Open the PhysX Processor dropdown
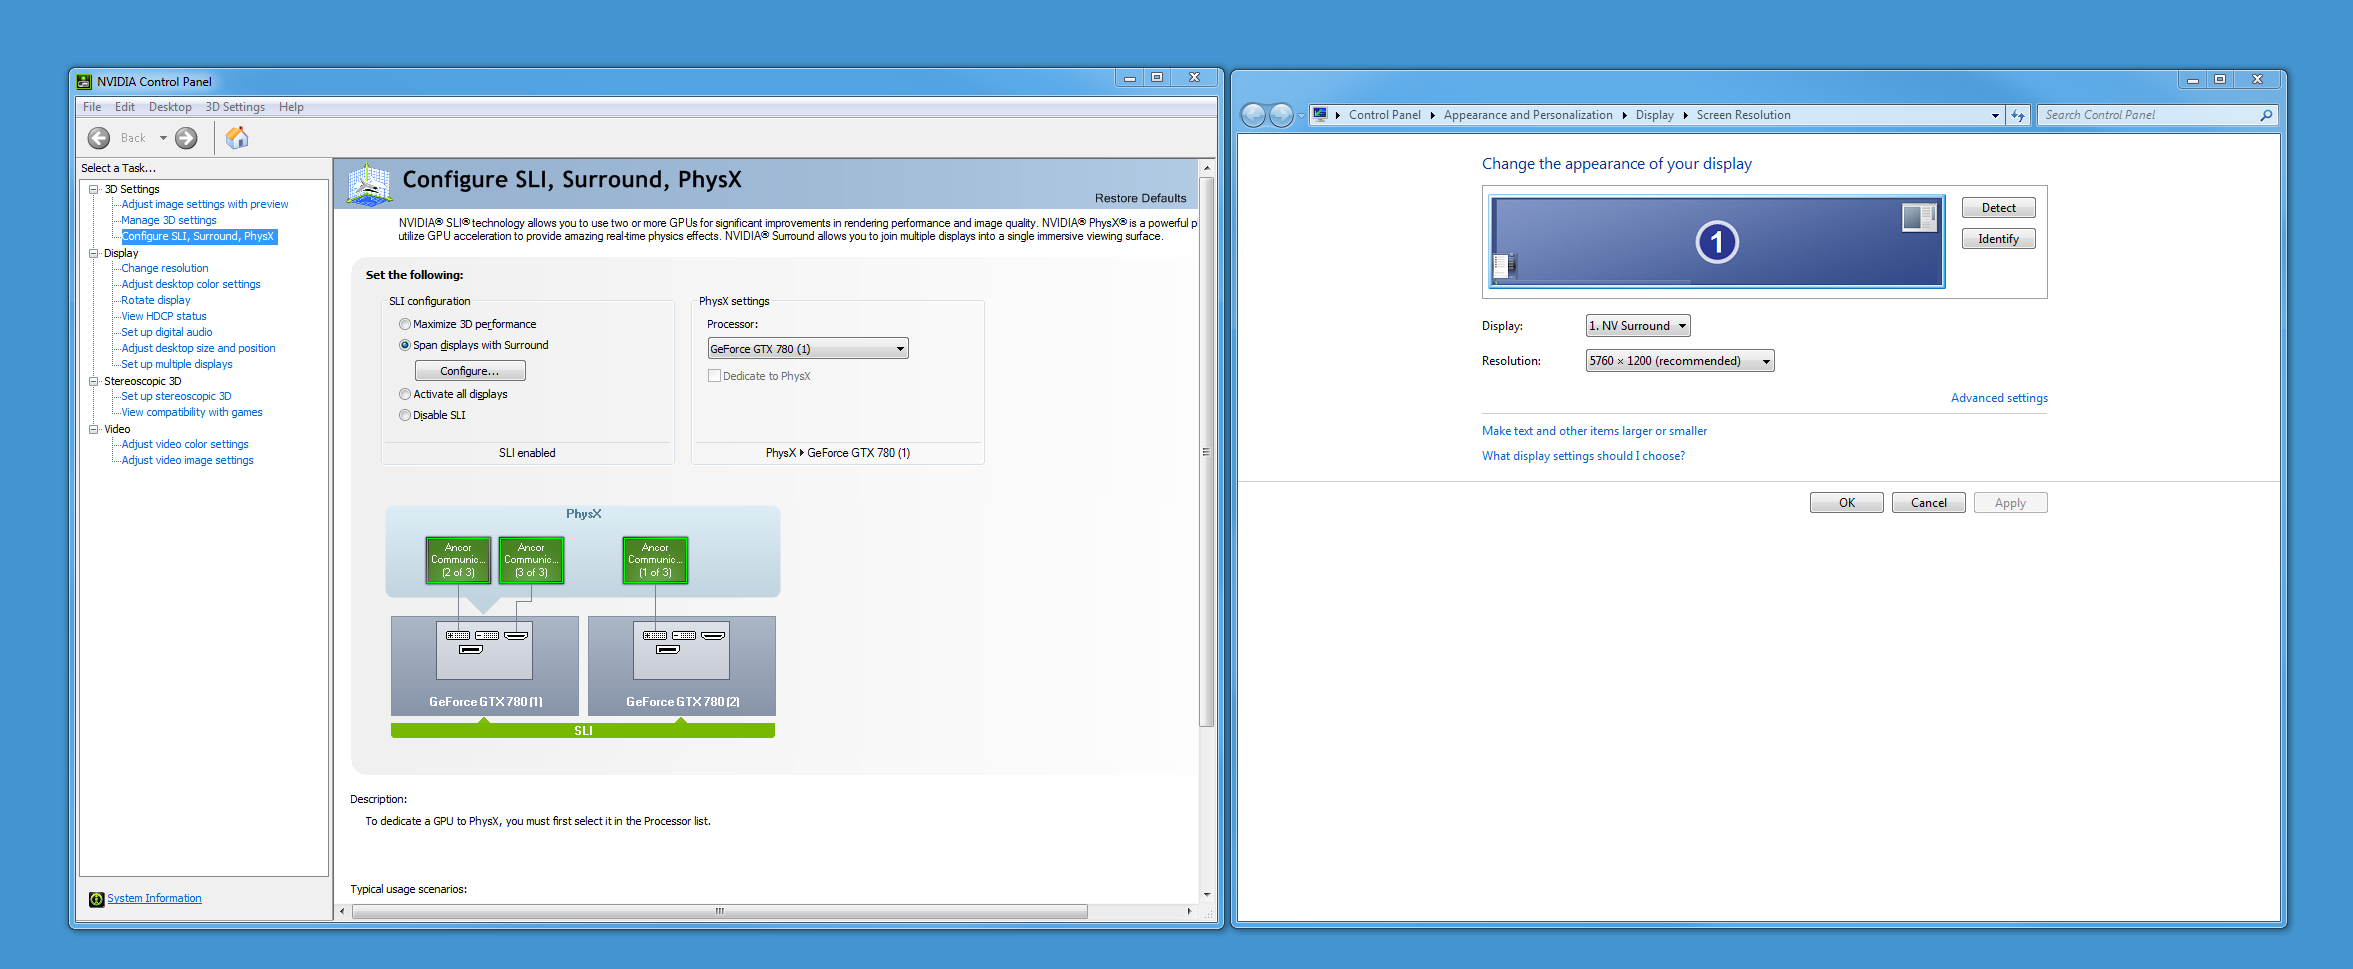This screenshot has width=2353, height=969. point(808,349)
